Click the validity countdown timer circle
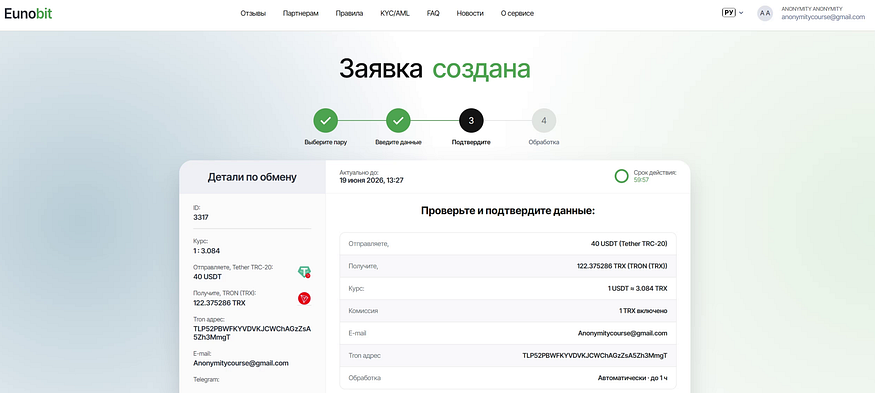 622,176
